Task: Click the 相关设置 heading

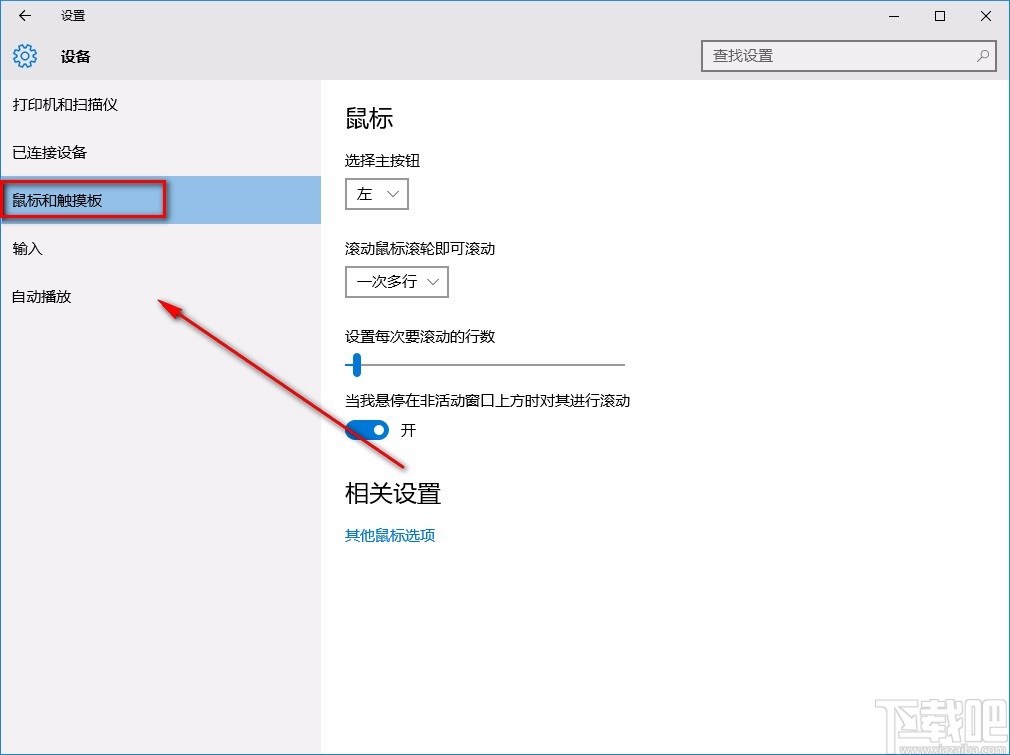Action: (392, 492)
